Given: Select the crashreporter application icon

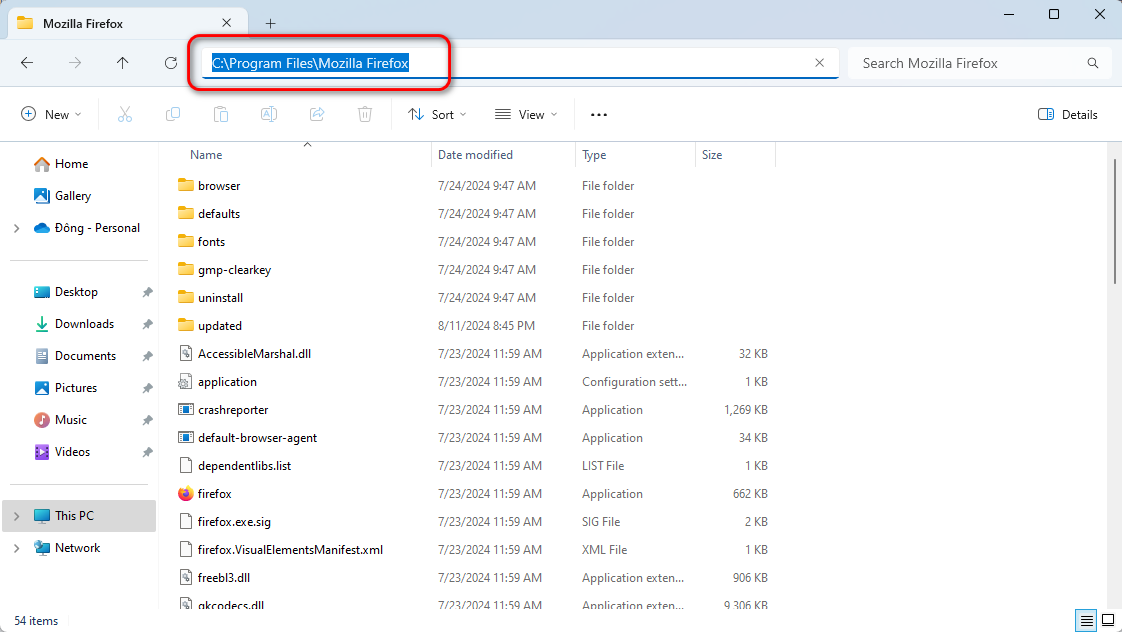Looking at the screenshot, I should 186,409.
